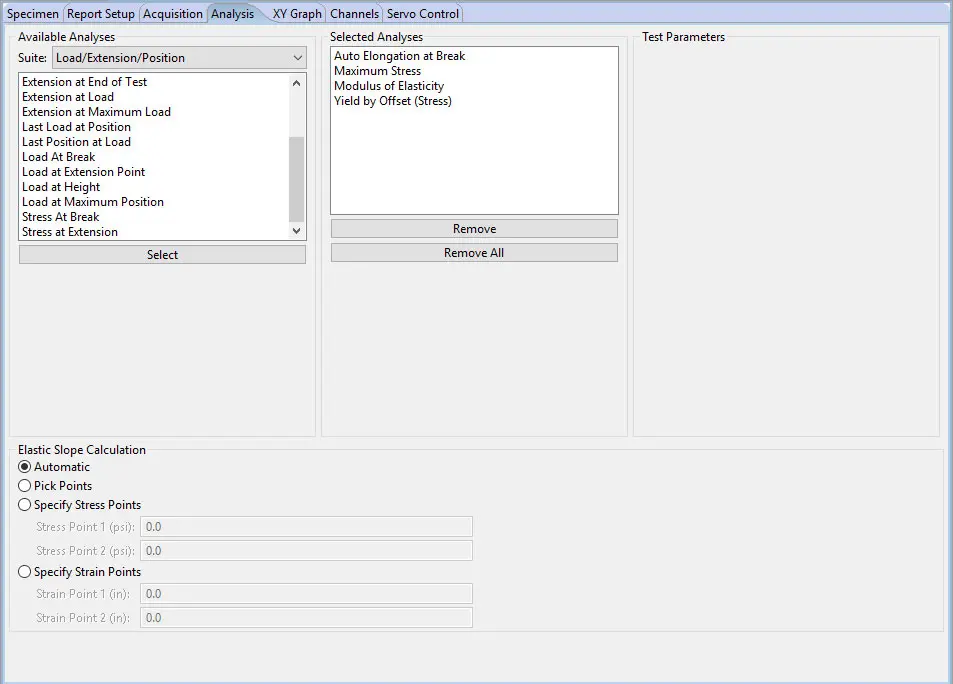Select Load At Break in available analyses
The height and width of the screenshot is (684, 953).
[58, 156]
